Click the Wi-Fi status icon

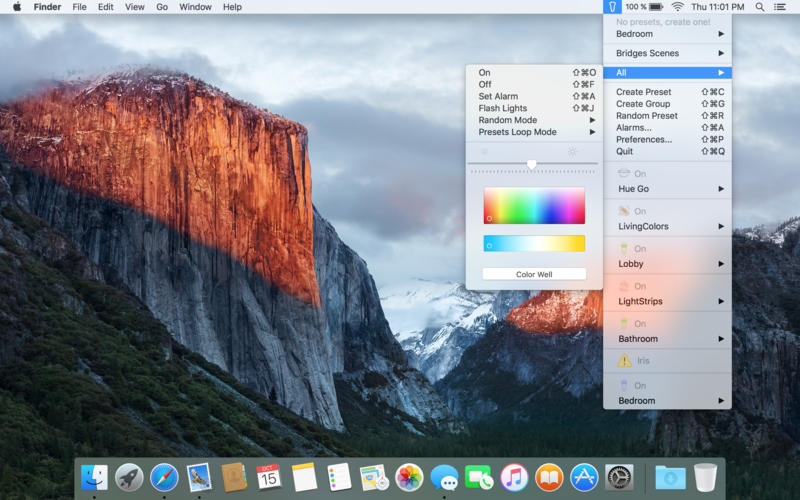tap(677, 7)
